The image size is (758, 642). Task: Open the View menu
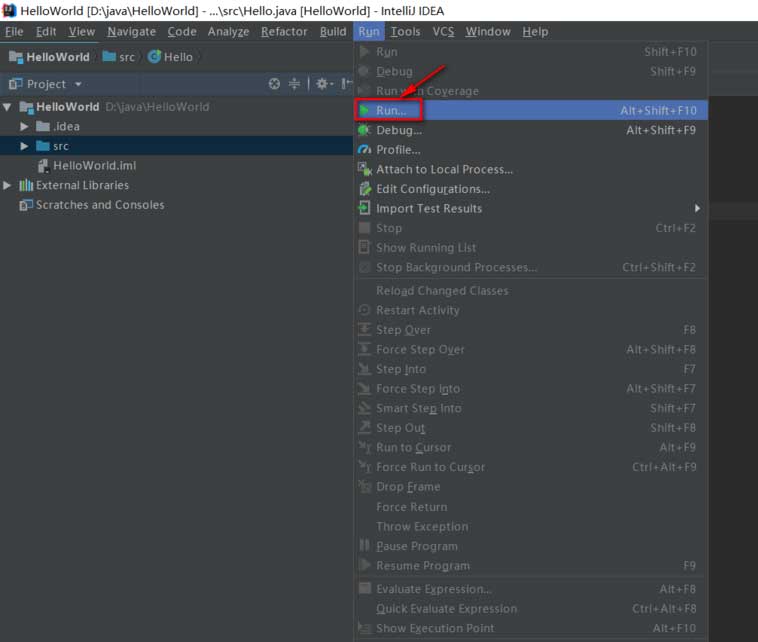[x=81, y=31]
